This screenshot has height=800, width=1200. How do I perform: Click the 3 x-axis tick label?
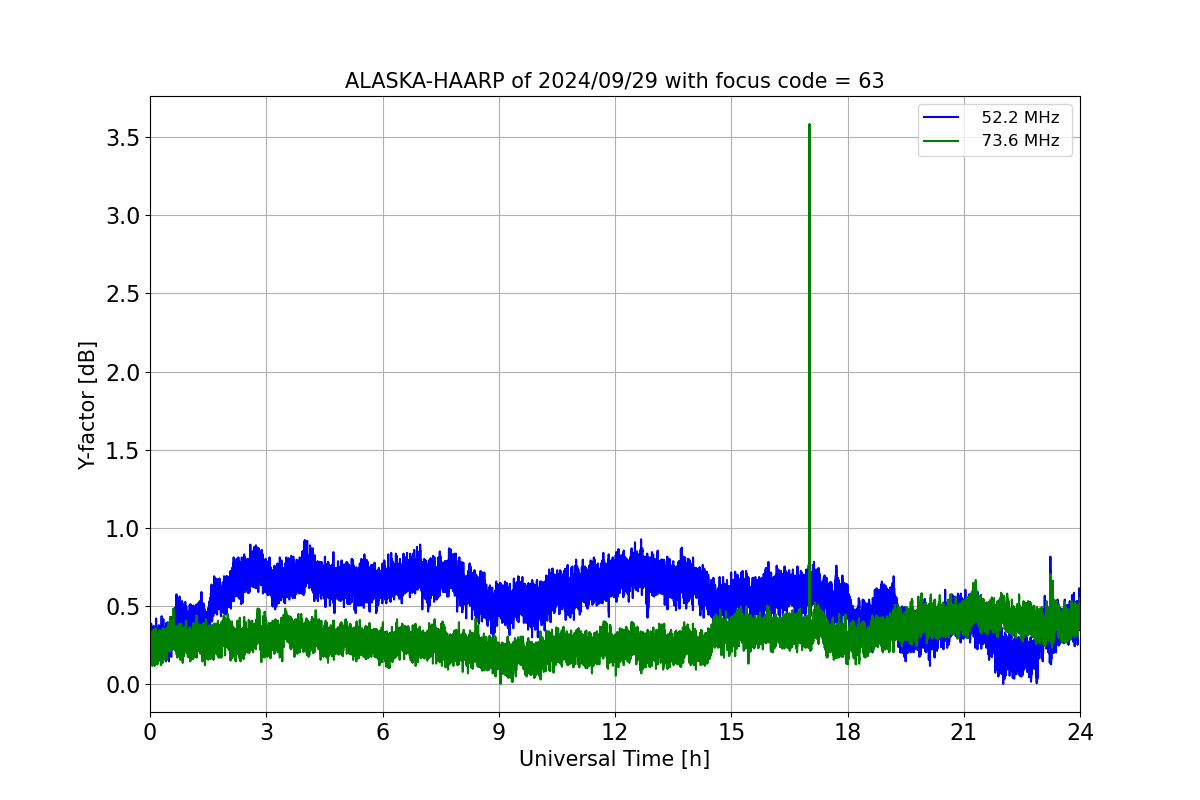click(266, 732)
